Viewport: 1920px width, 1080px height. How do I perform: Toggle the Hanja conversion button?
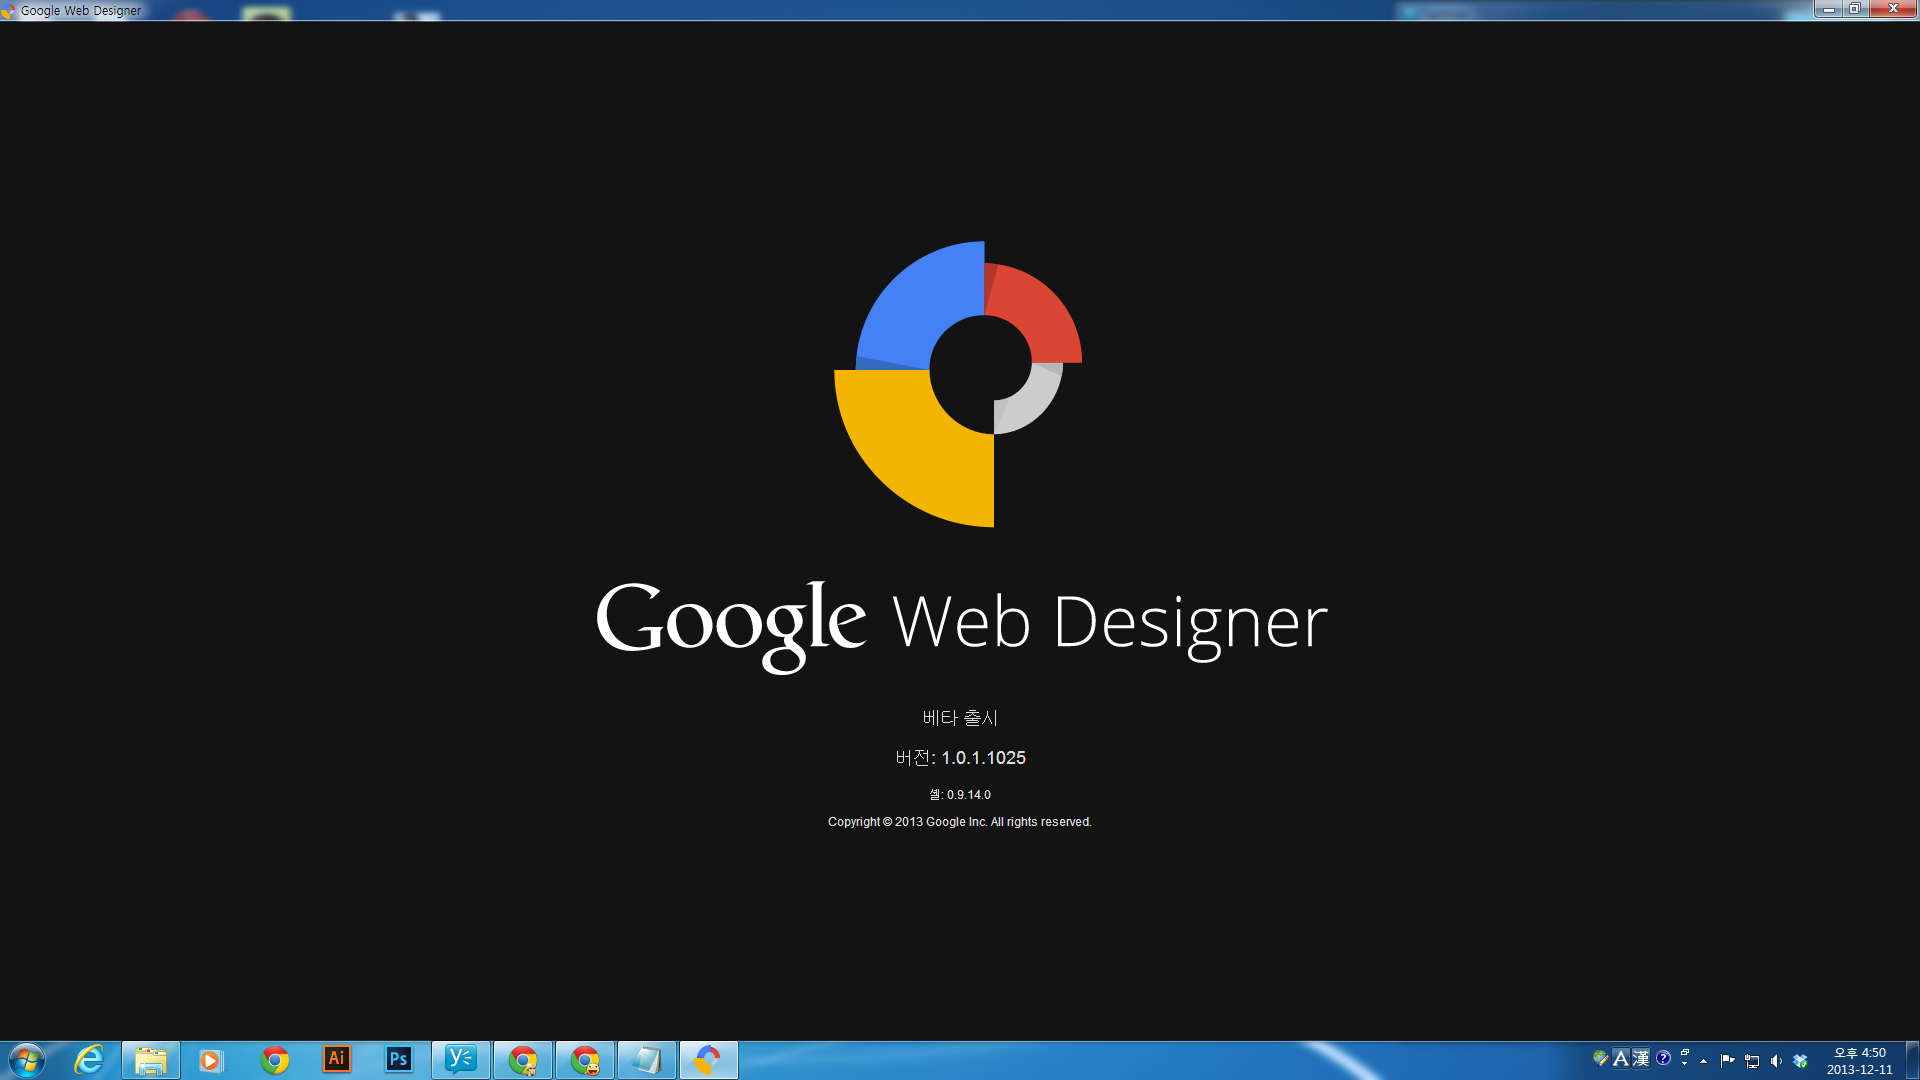point(1641,1058)
